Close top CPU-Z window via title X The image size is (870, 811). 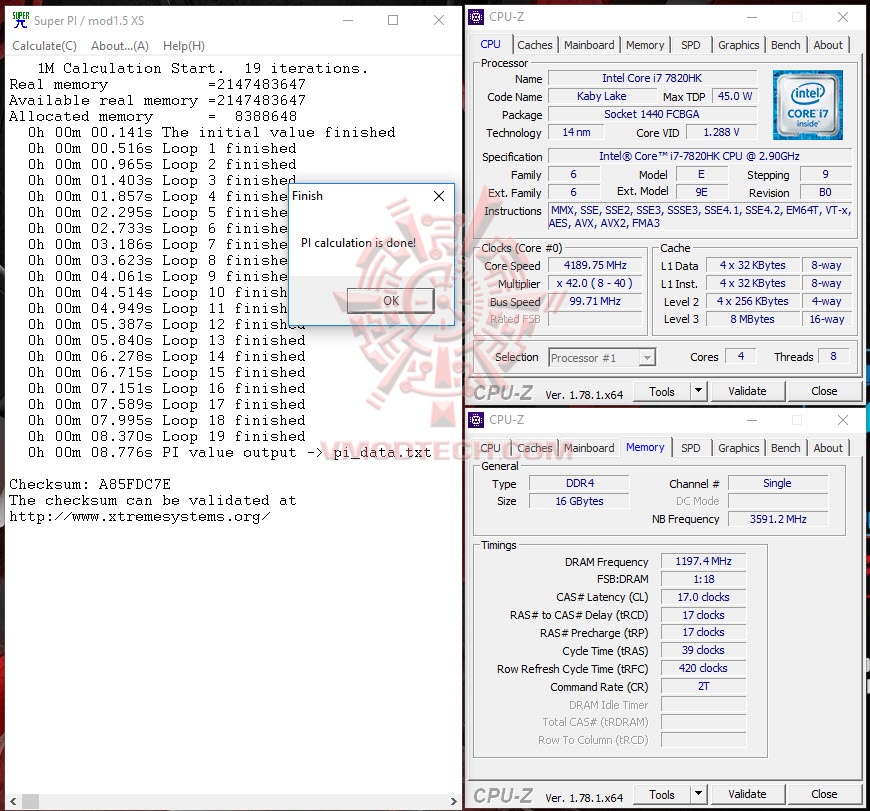[x=843, y=17]
